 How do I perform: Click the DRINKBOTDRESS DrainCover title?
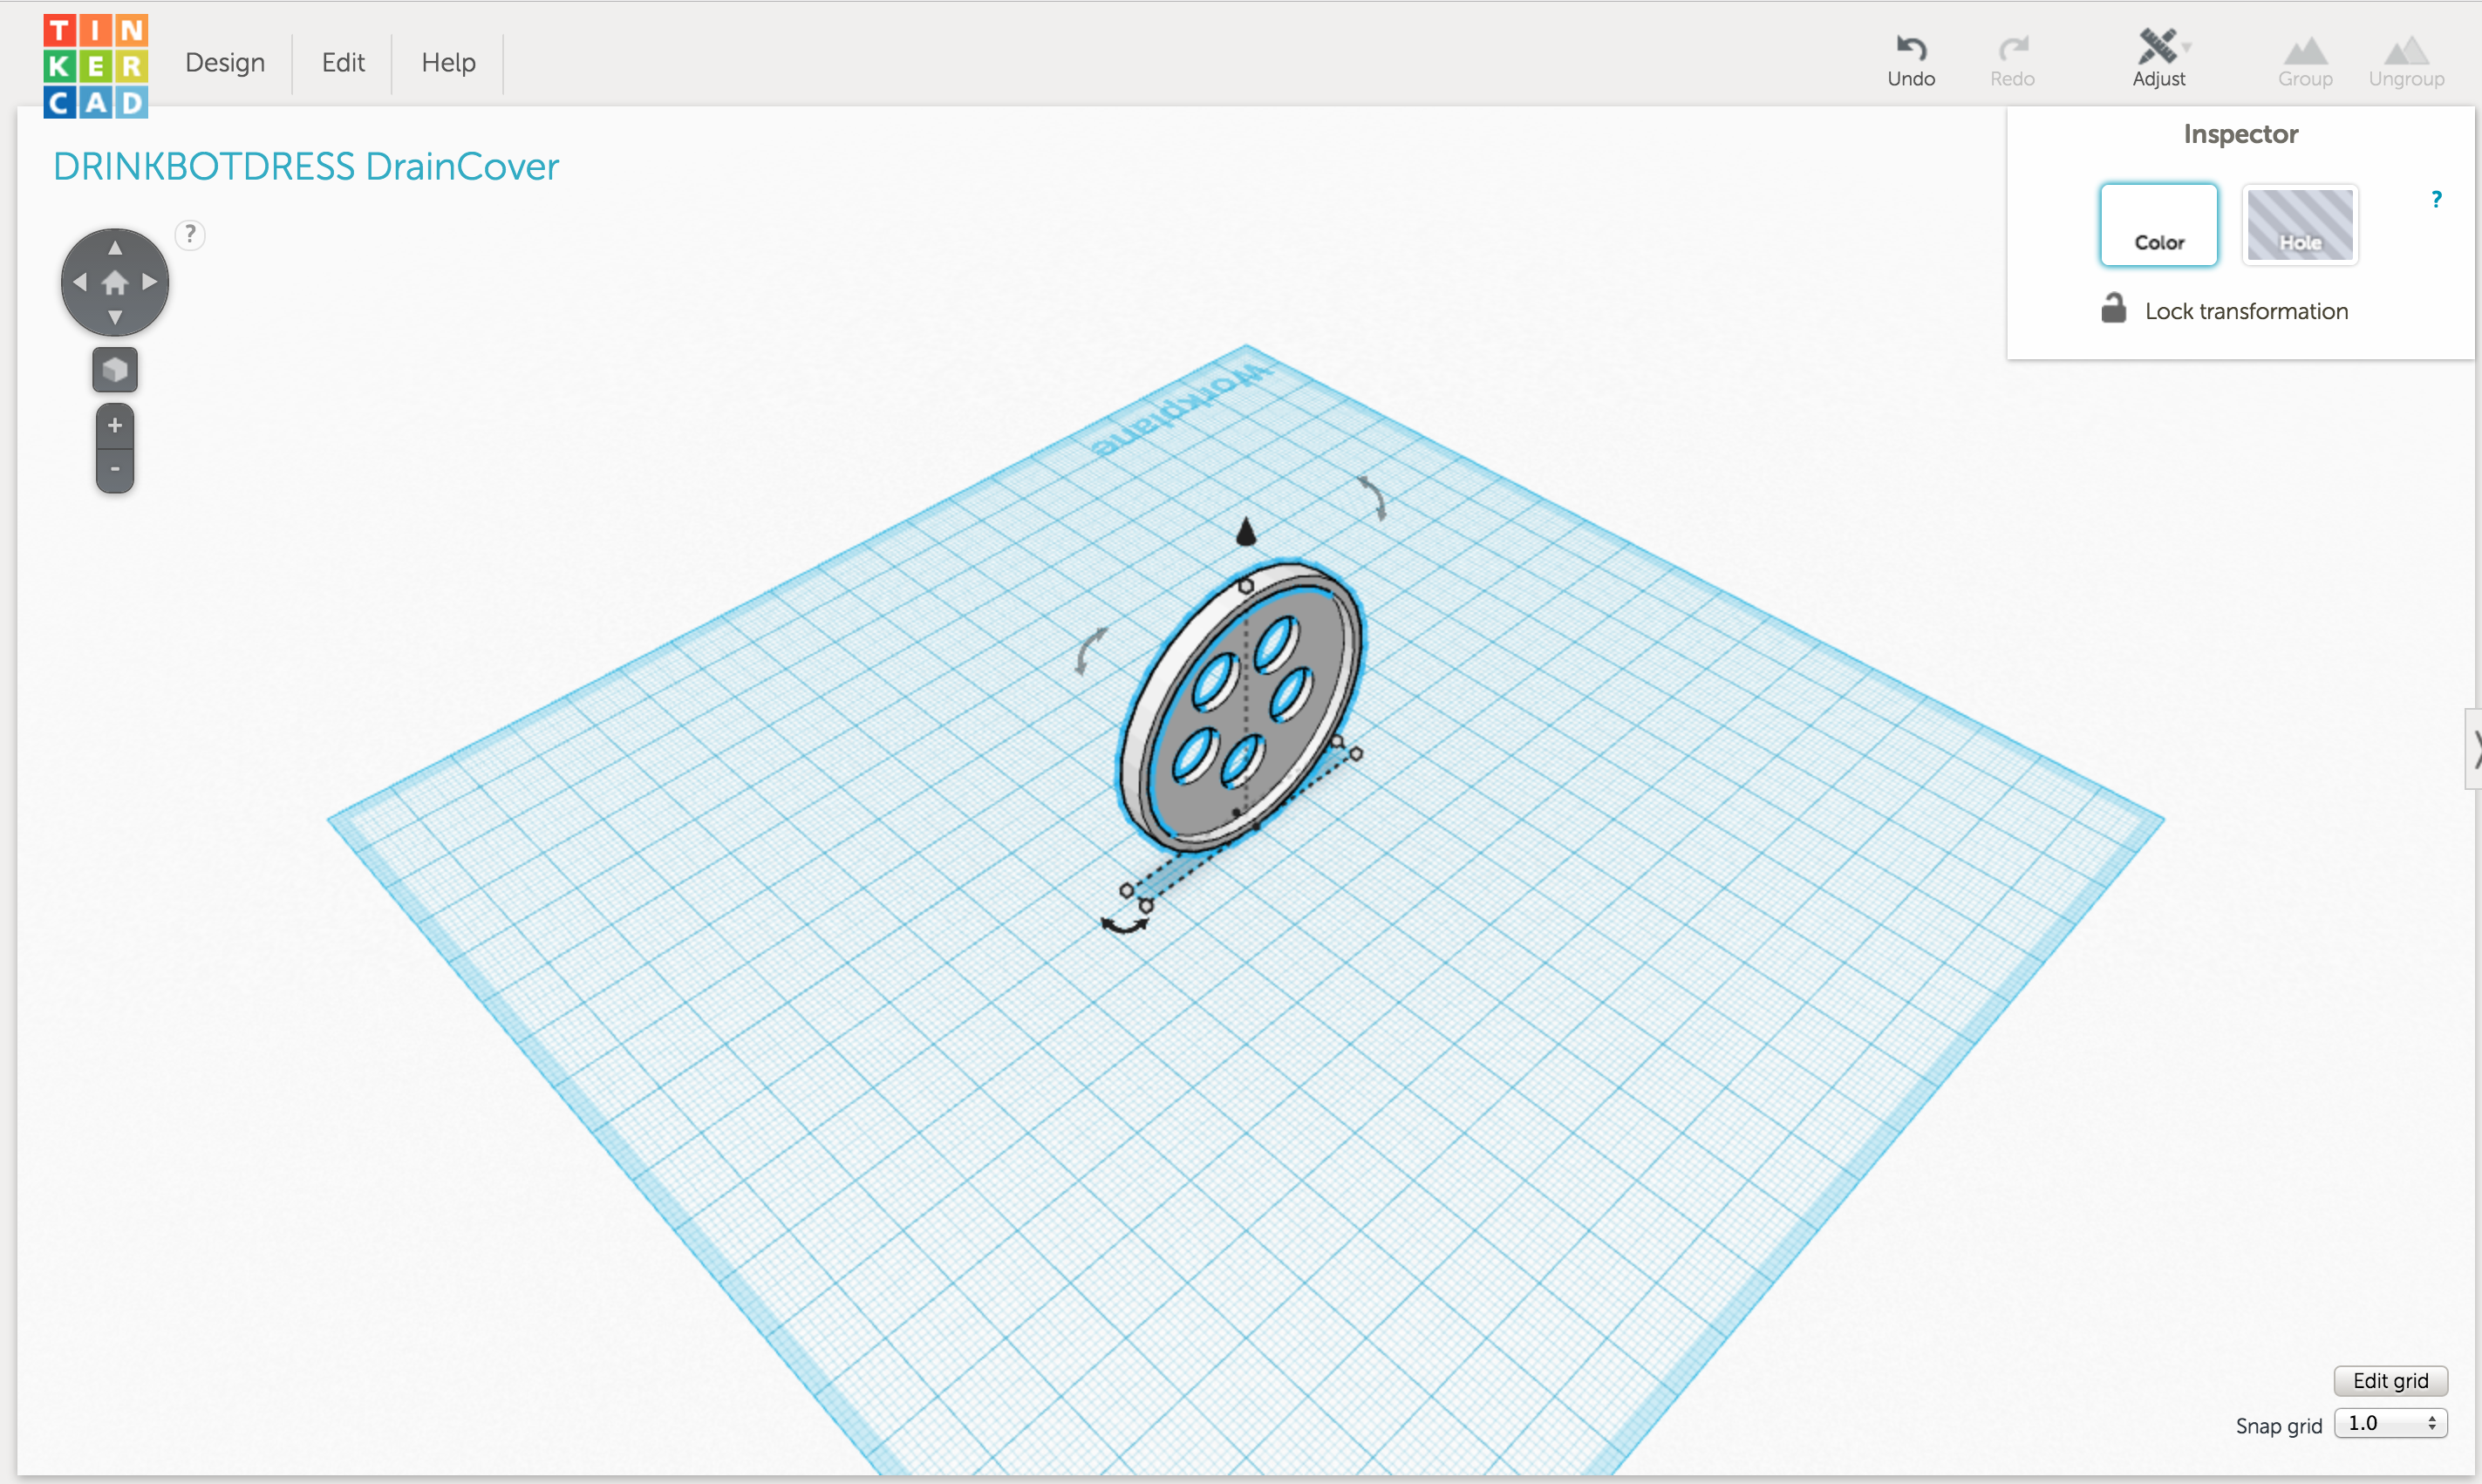coord(305,167)
